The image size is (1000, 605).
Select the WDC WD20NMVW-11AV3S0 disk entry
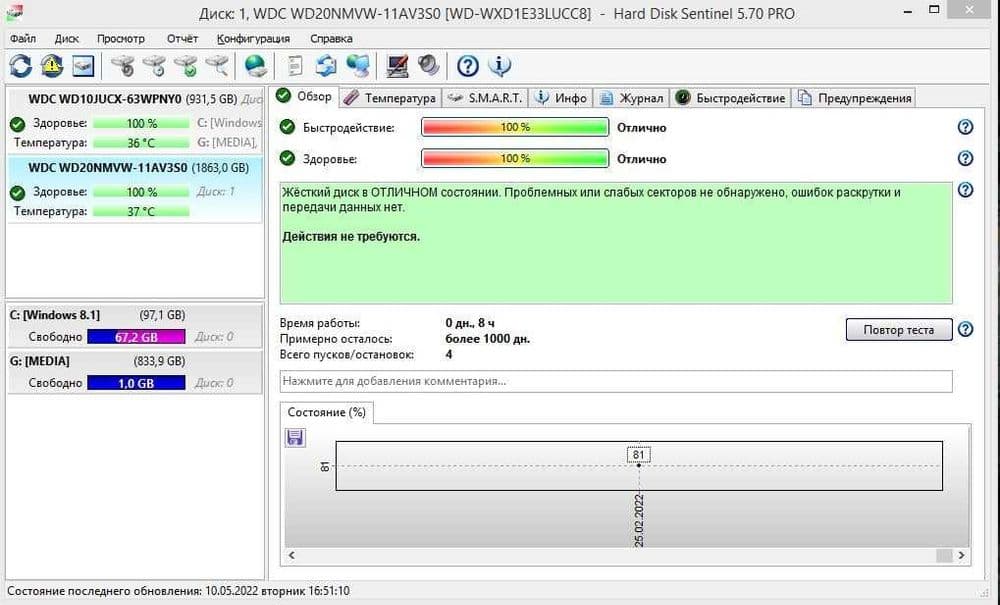[135, 189]
